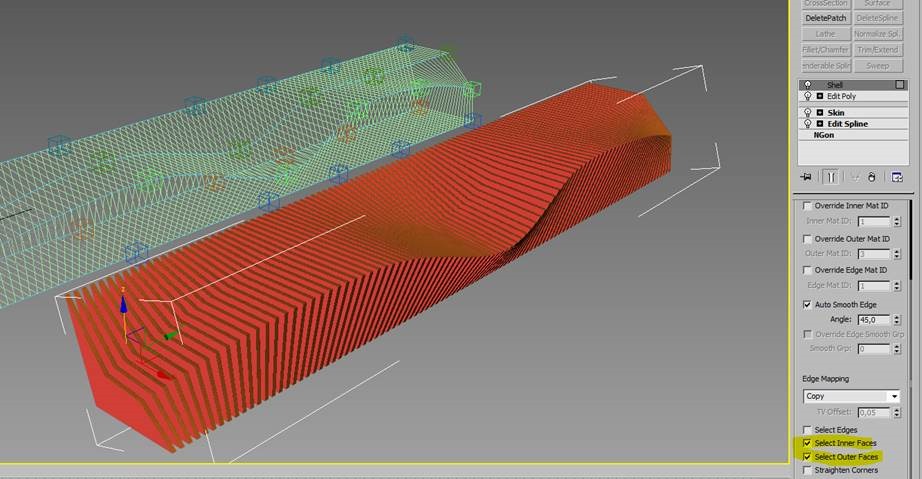Toggle Skin modifier lightbulb icon

(x=806, y=113)
